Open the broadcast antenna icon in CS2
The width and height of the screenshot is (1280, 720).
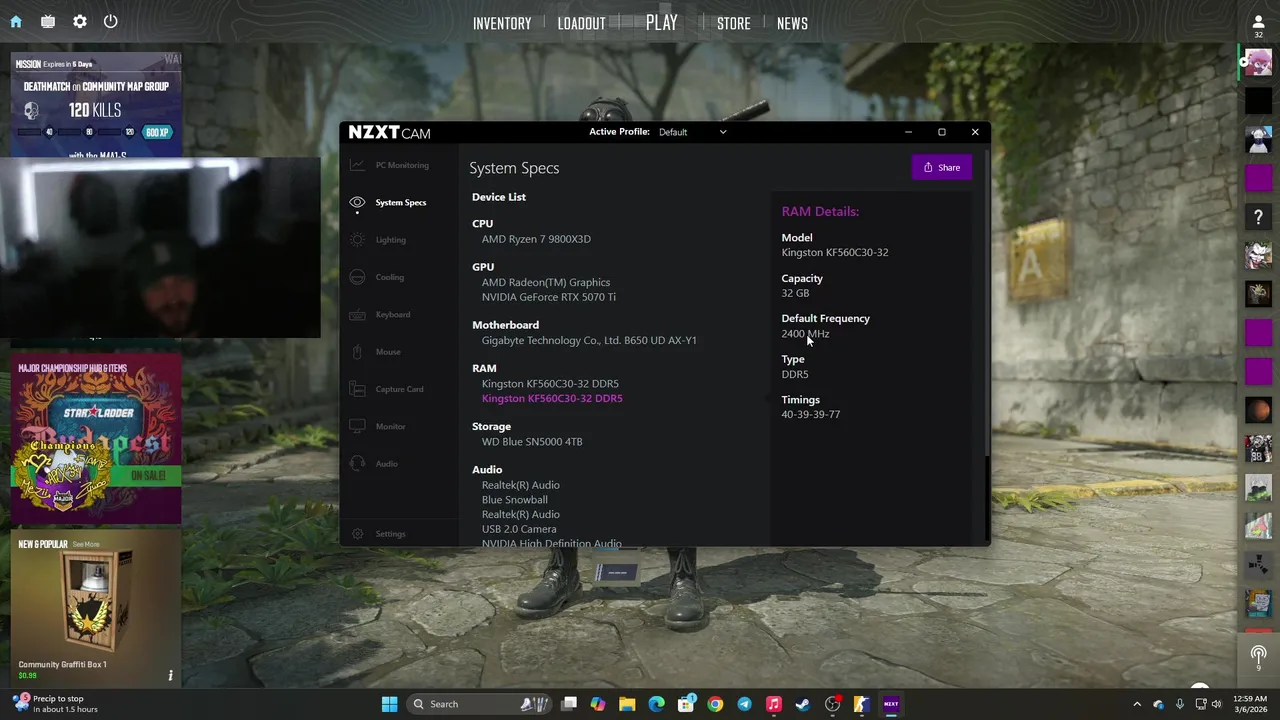pyautogui.click(x=1258, y=656)
